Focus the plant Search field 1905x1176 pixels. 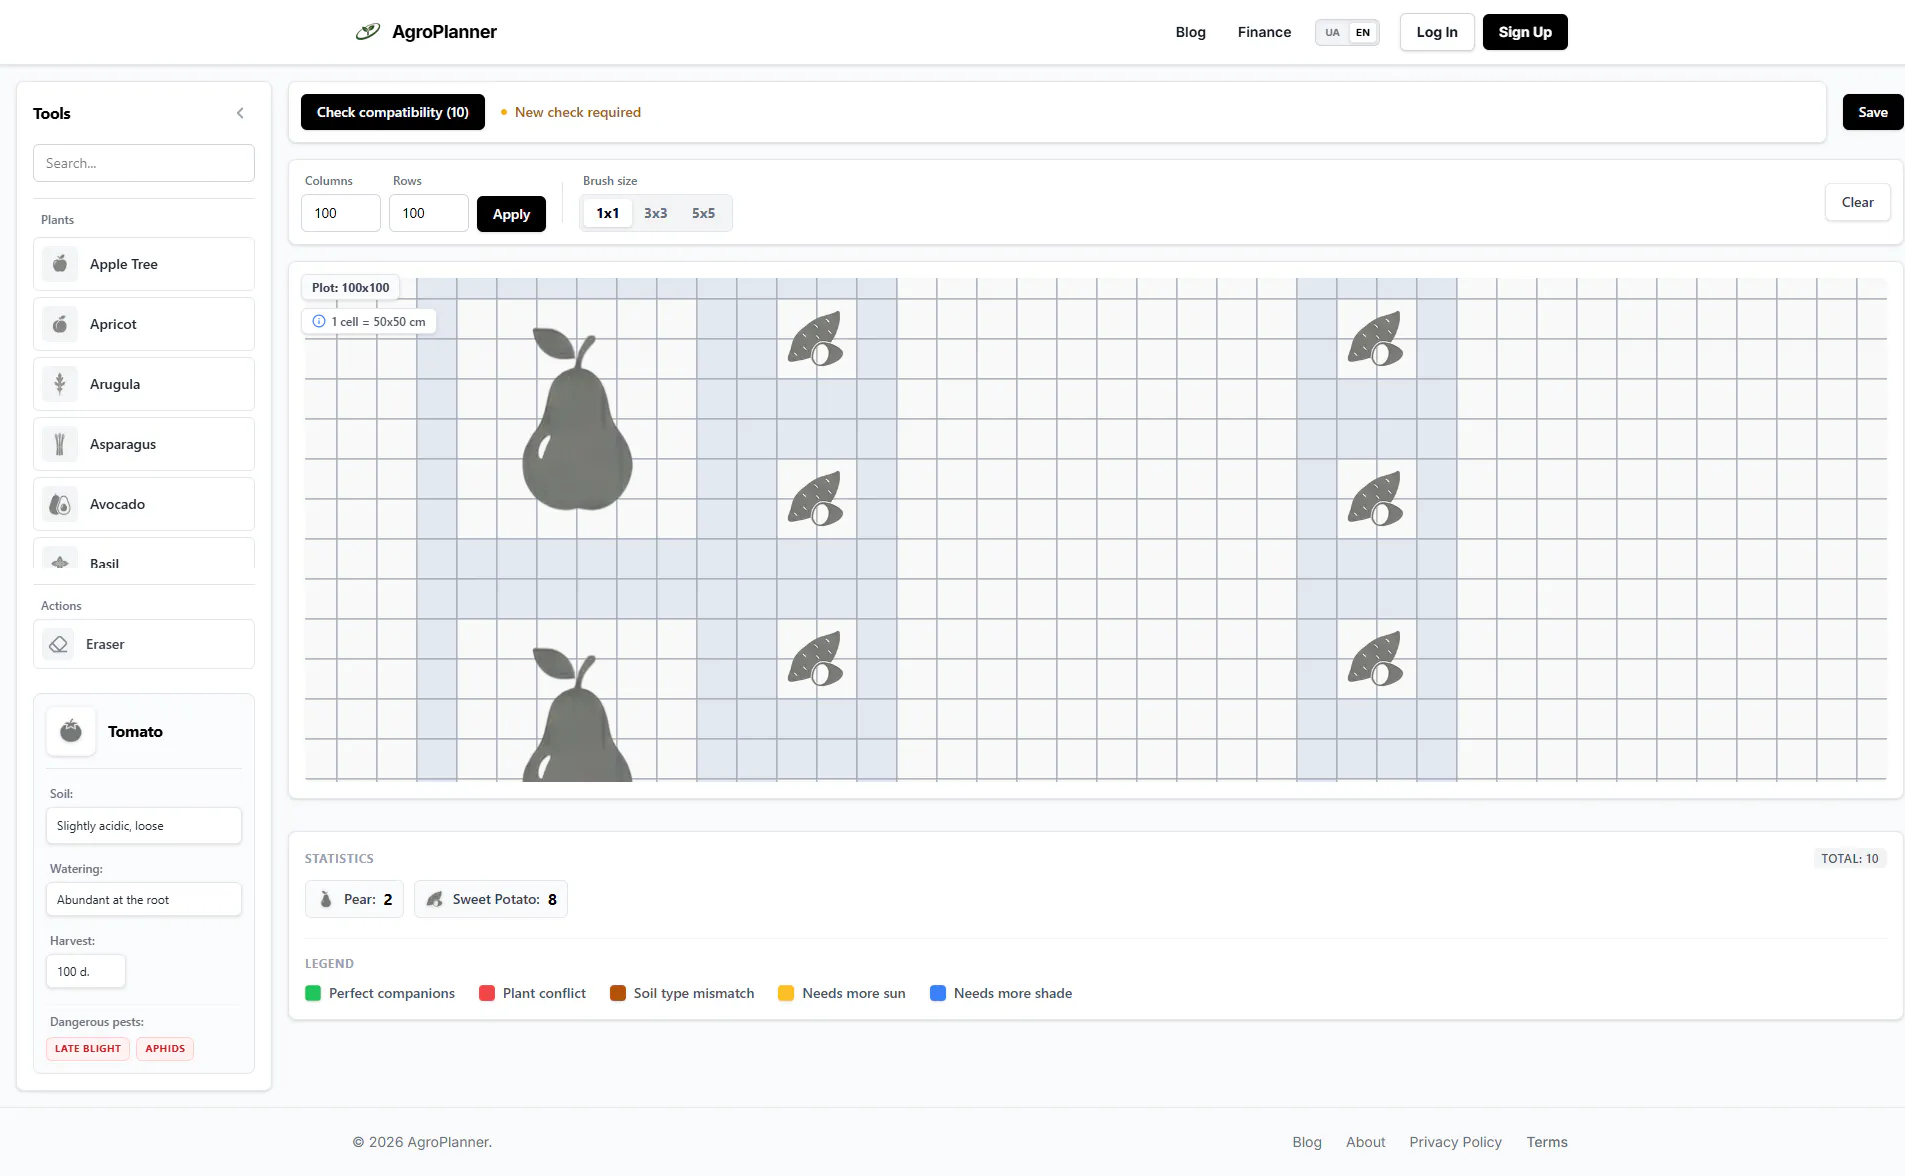pyautogui.click(x=144, y=163)
